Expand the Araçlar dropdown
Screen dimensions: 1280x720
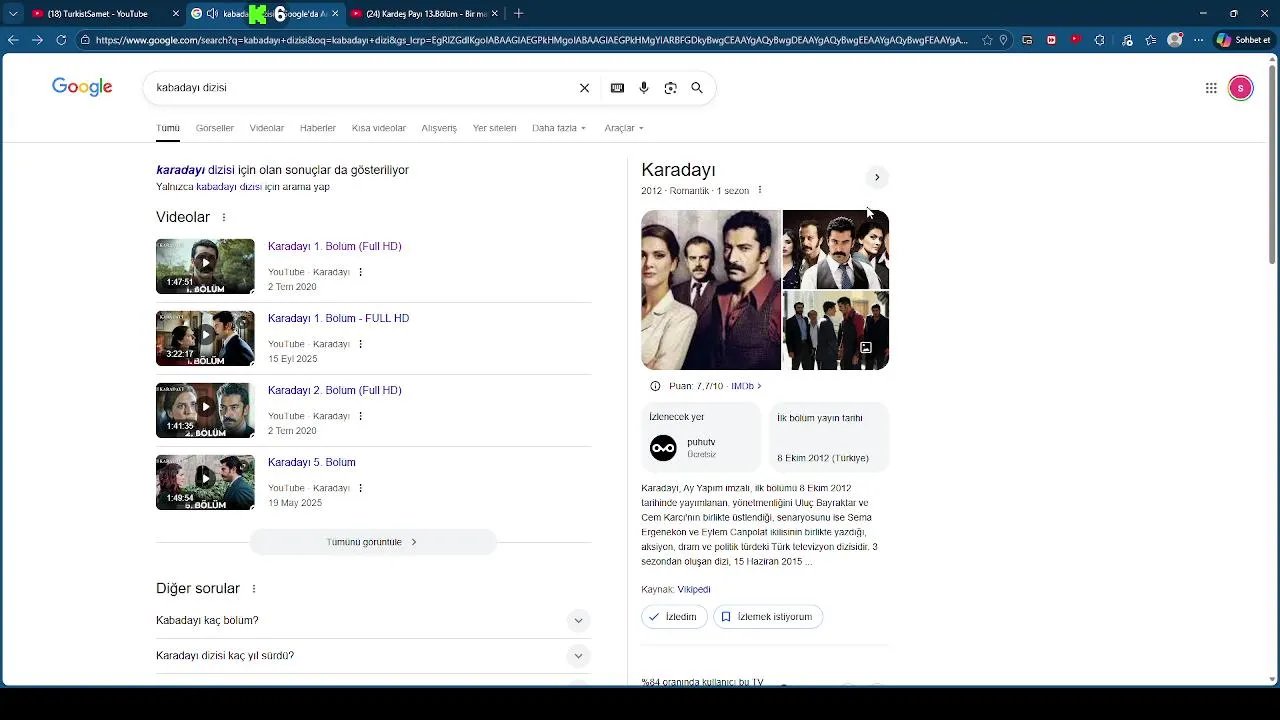(x=624, y=128)
